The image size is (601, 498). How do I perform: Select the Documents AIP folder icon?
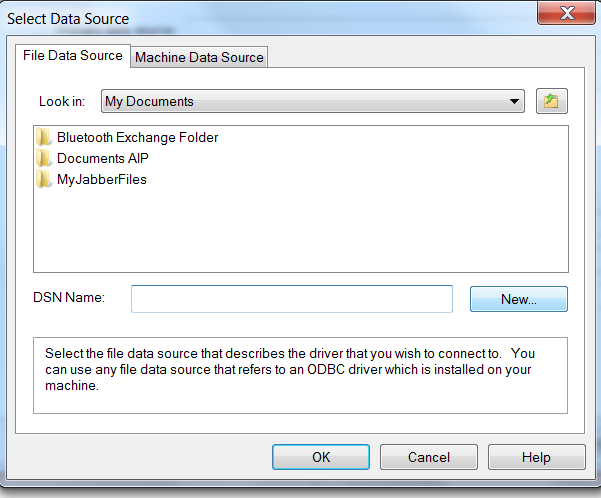[44, 158]
